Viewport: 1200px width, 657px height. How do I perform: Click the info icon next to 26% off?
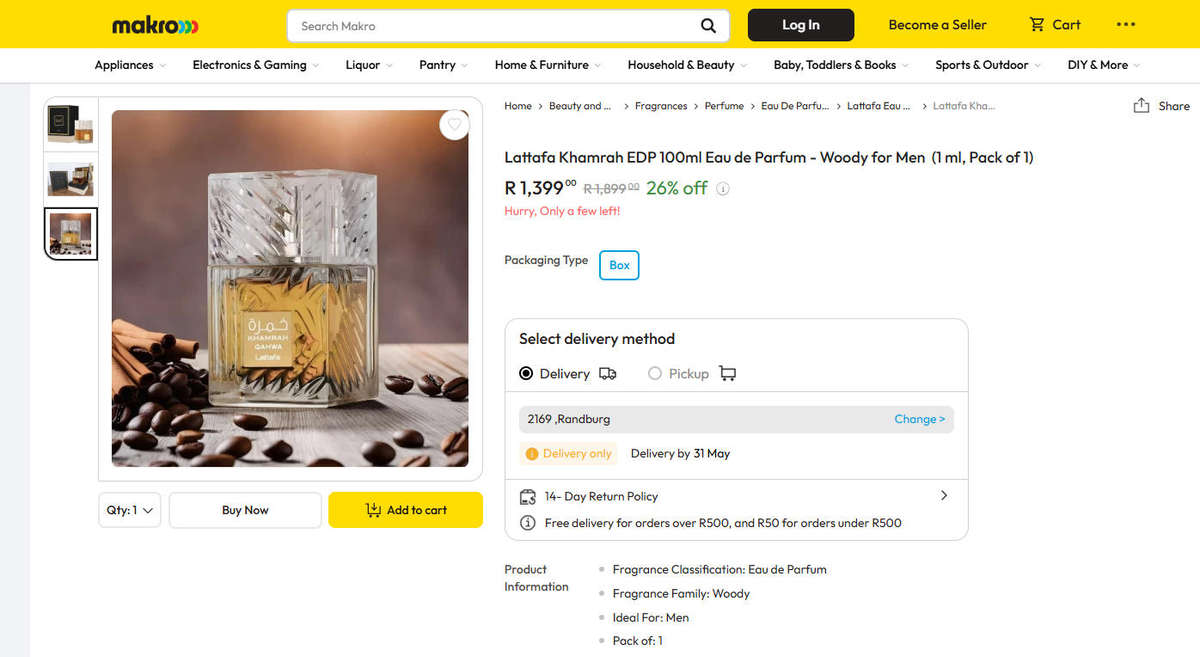(x=723, y=188)
